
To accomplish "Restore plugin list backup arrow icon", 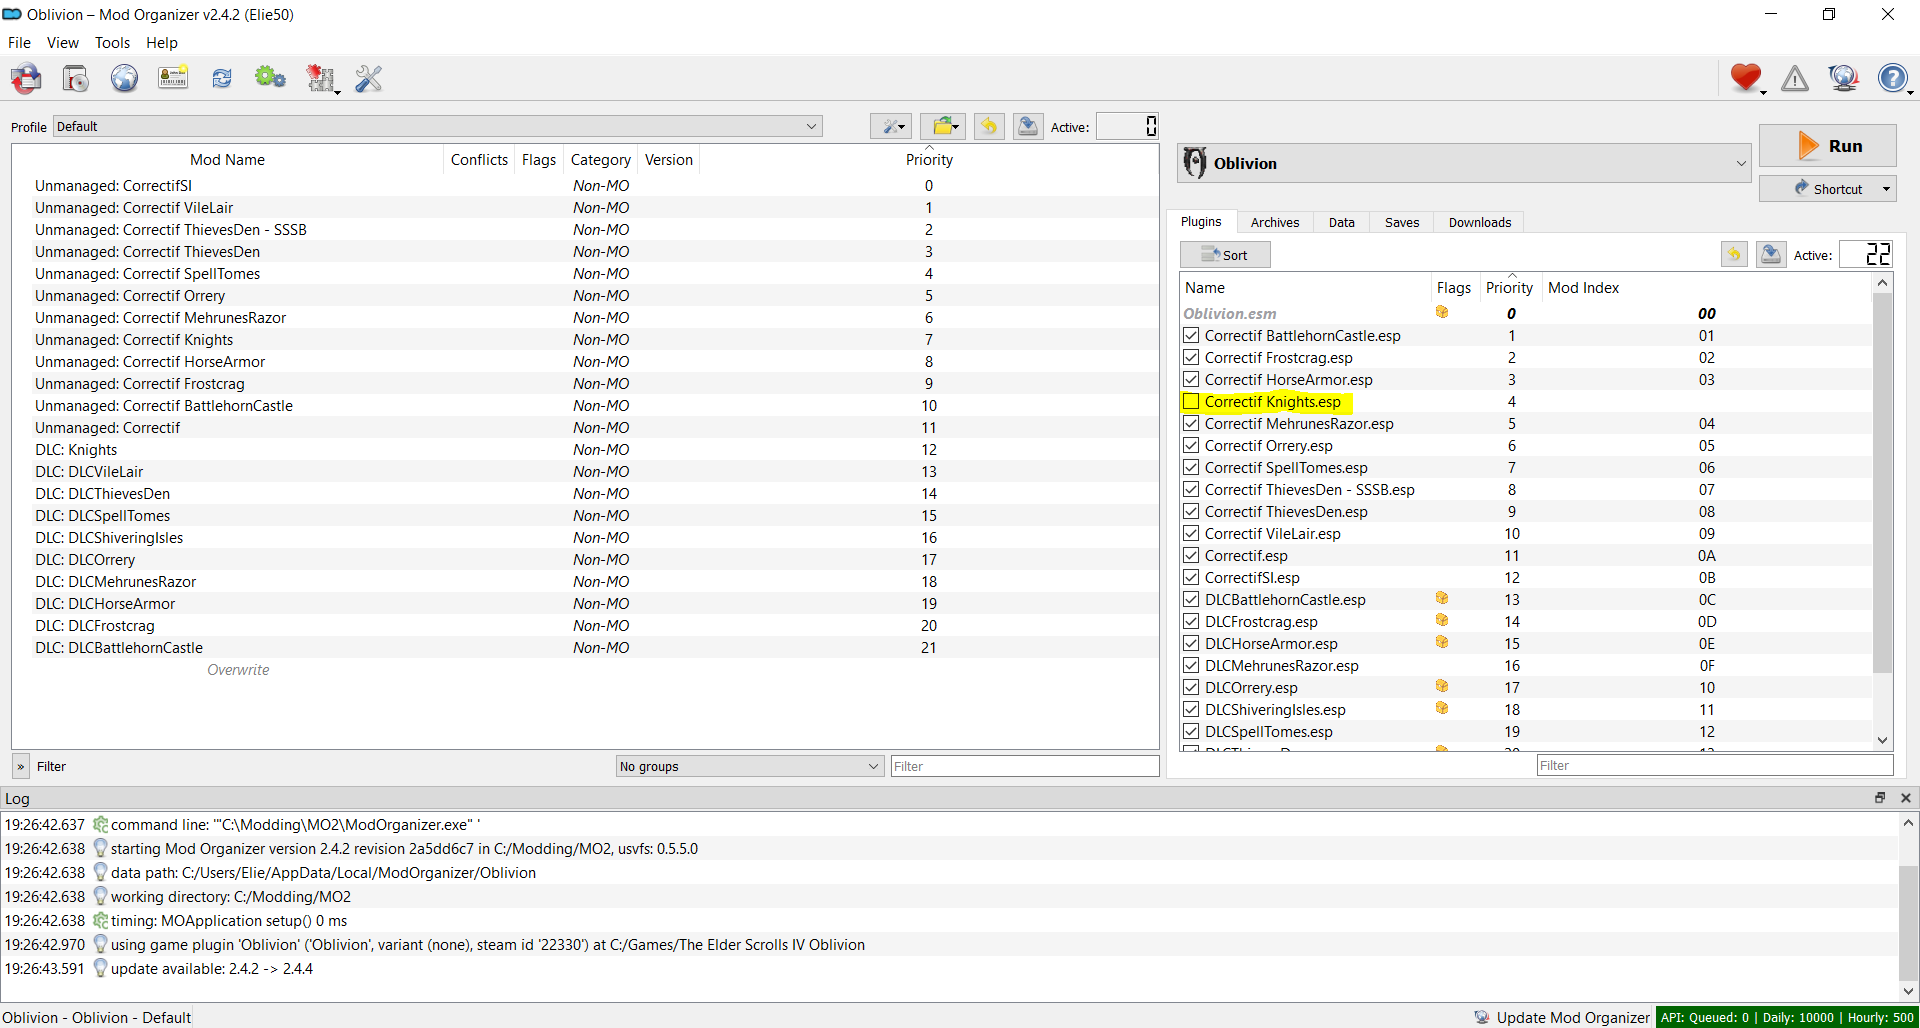I will [x=1734, y=254].
